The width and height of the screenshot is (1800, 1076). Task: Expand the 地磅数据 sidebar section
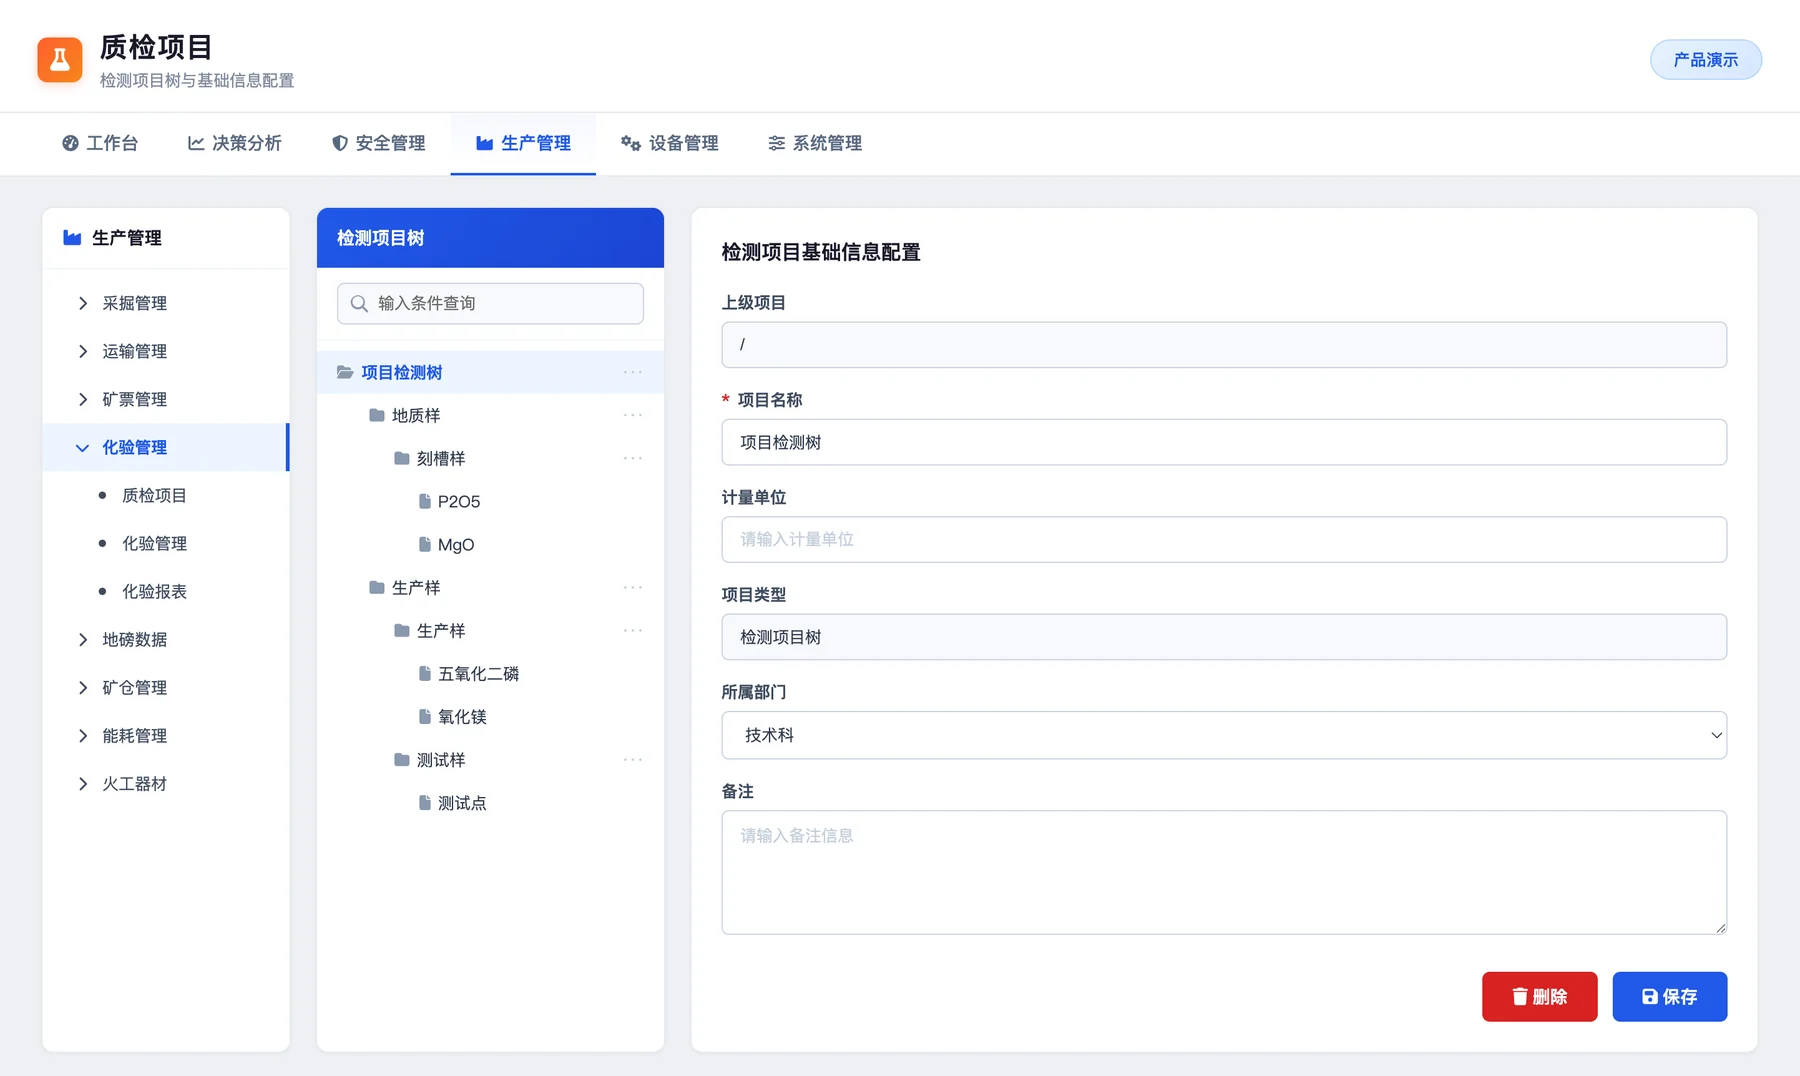(x=165, y=639)
